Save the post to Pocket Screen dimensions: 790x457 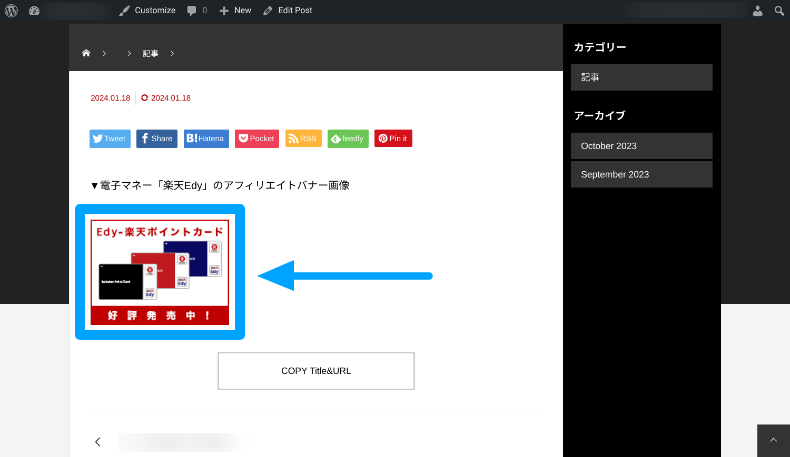(257, 139)
